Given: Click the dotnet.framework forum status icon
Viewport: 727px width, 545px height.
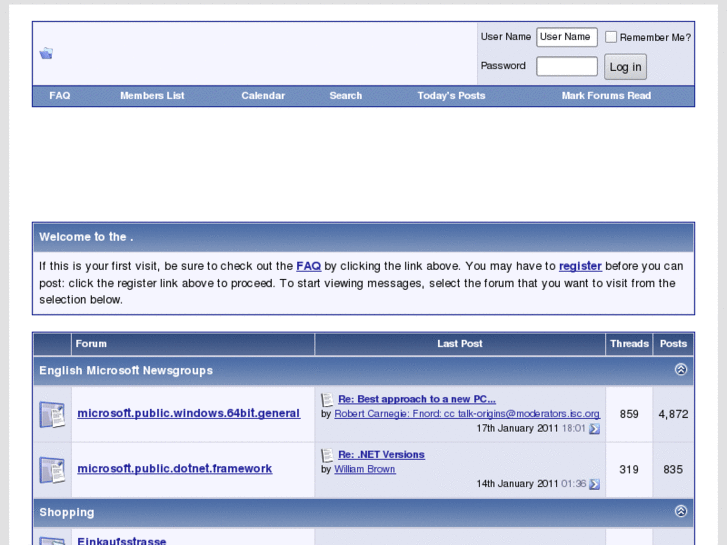Looking at the screenshot, I should tap(52, 470).
